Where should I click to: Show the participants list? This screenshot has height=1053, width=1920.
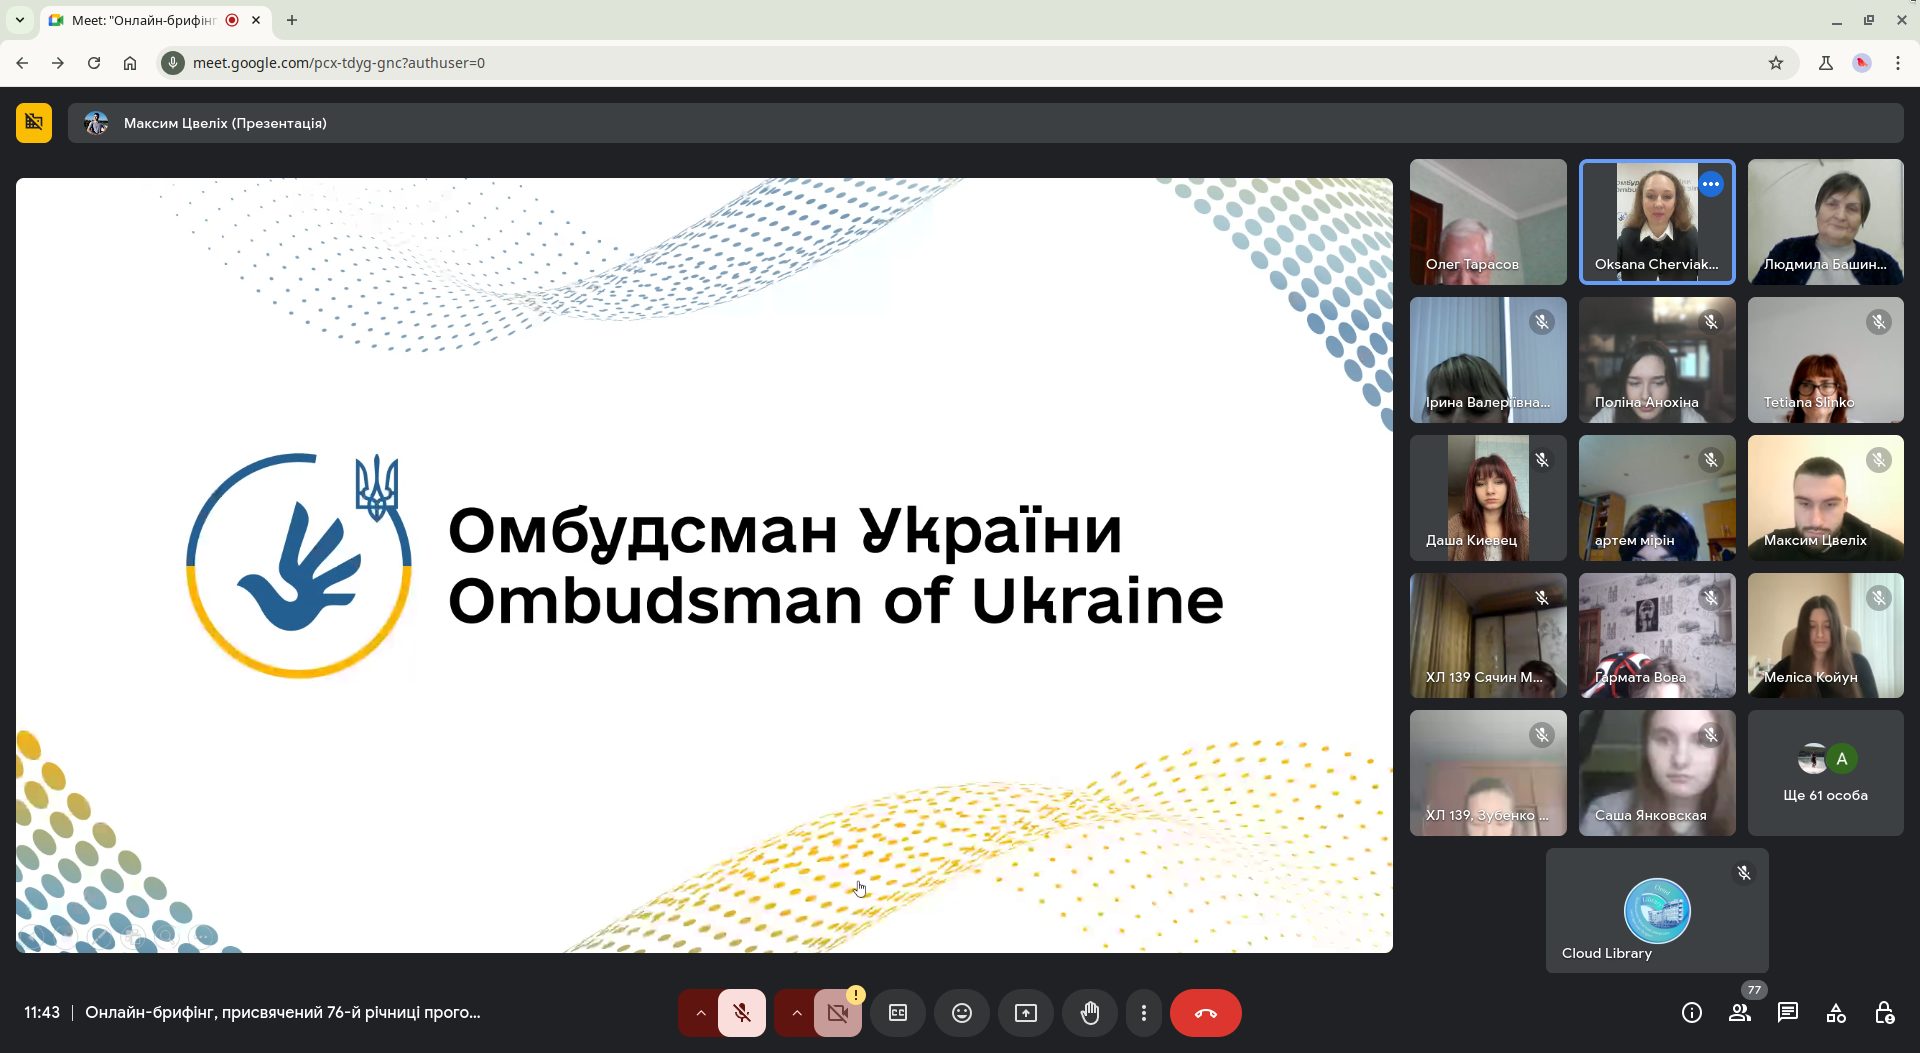click(x=1739, y=1013)
